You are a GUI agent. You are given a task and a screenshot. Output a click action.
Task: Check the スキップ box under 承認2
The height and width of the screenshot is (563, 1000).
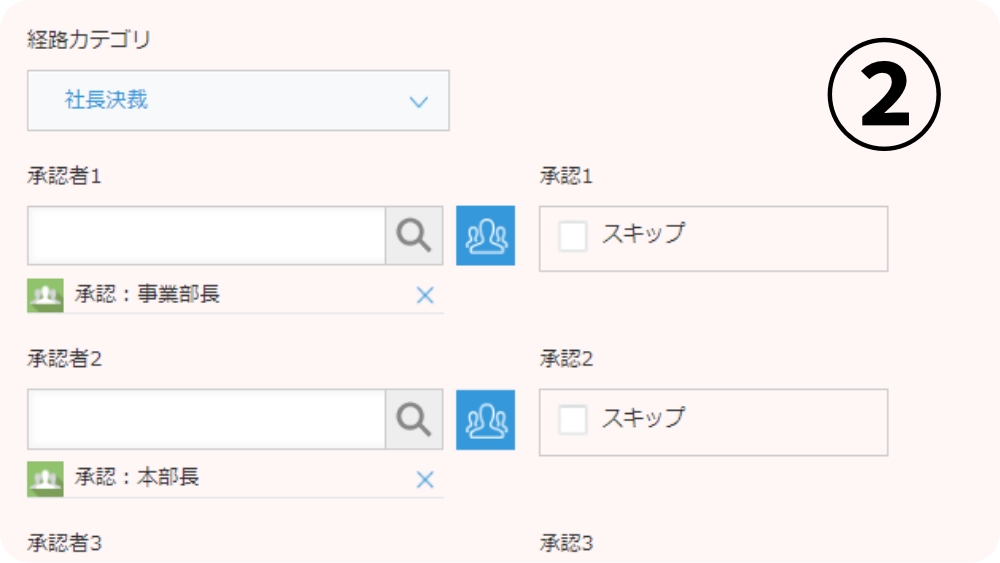(573, 420)
